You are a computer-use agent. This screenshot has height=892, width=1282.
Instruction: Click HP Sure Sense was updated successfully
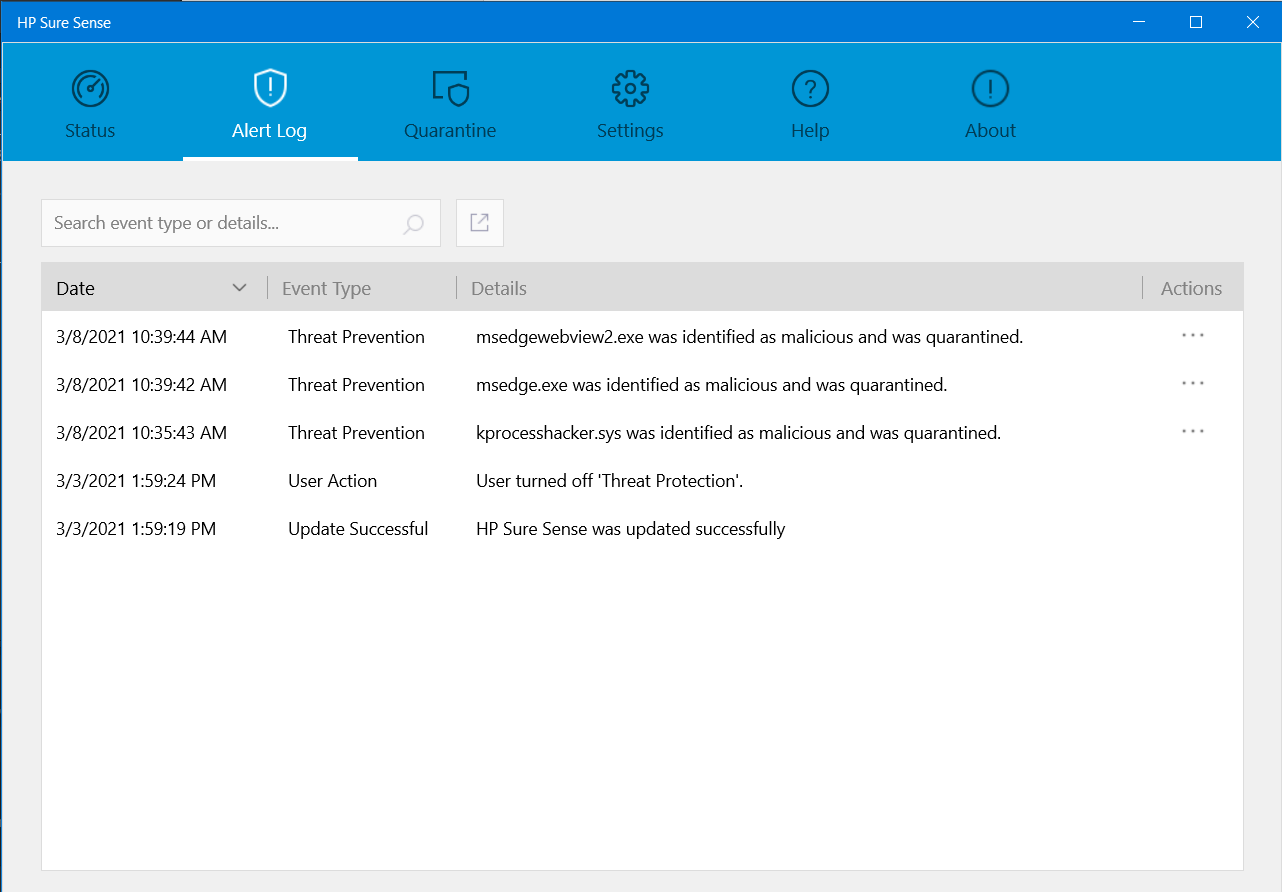[631, 529]
